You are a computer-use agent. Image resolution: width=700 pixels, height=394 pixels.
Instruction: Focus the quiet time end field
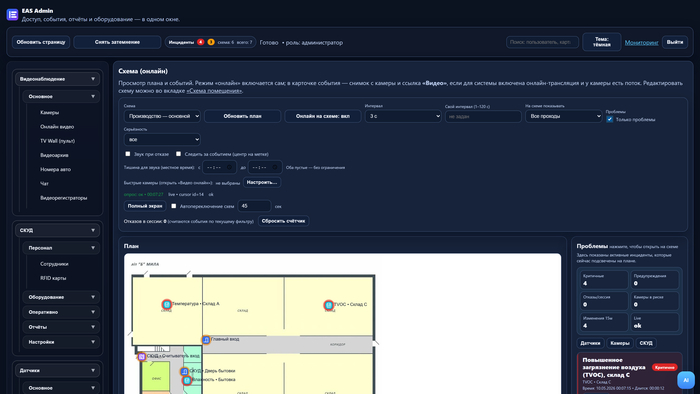tap(265, 167)
